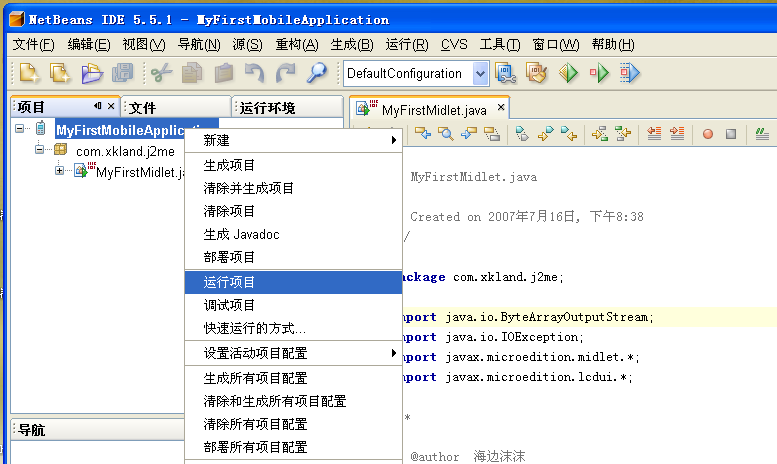Click the Find magnifier icon in main toolbar
Viewport: 777px width, 464px height.
point(317,73)
